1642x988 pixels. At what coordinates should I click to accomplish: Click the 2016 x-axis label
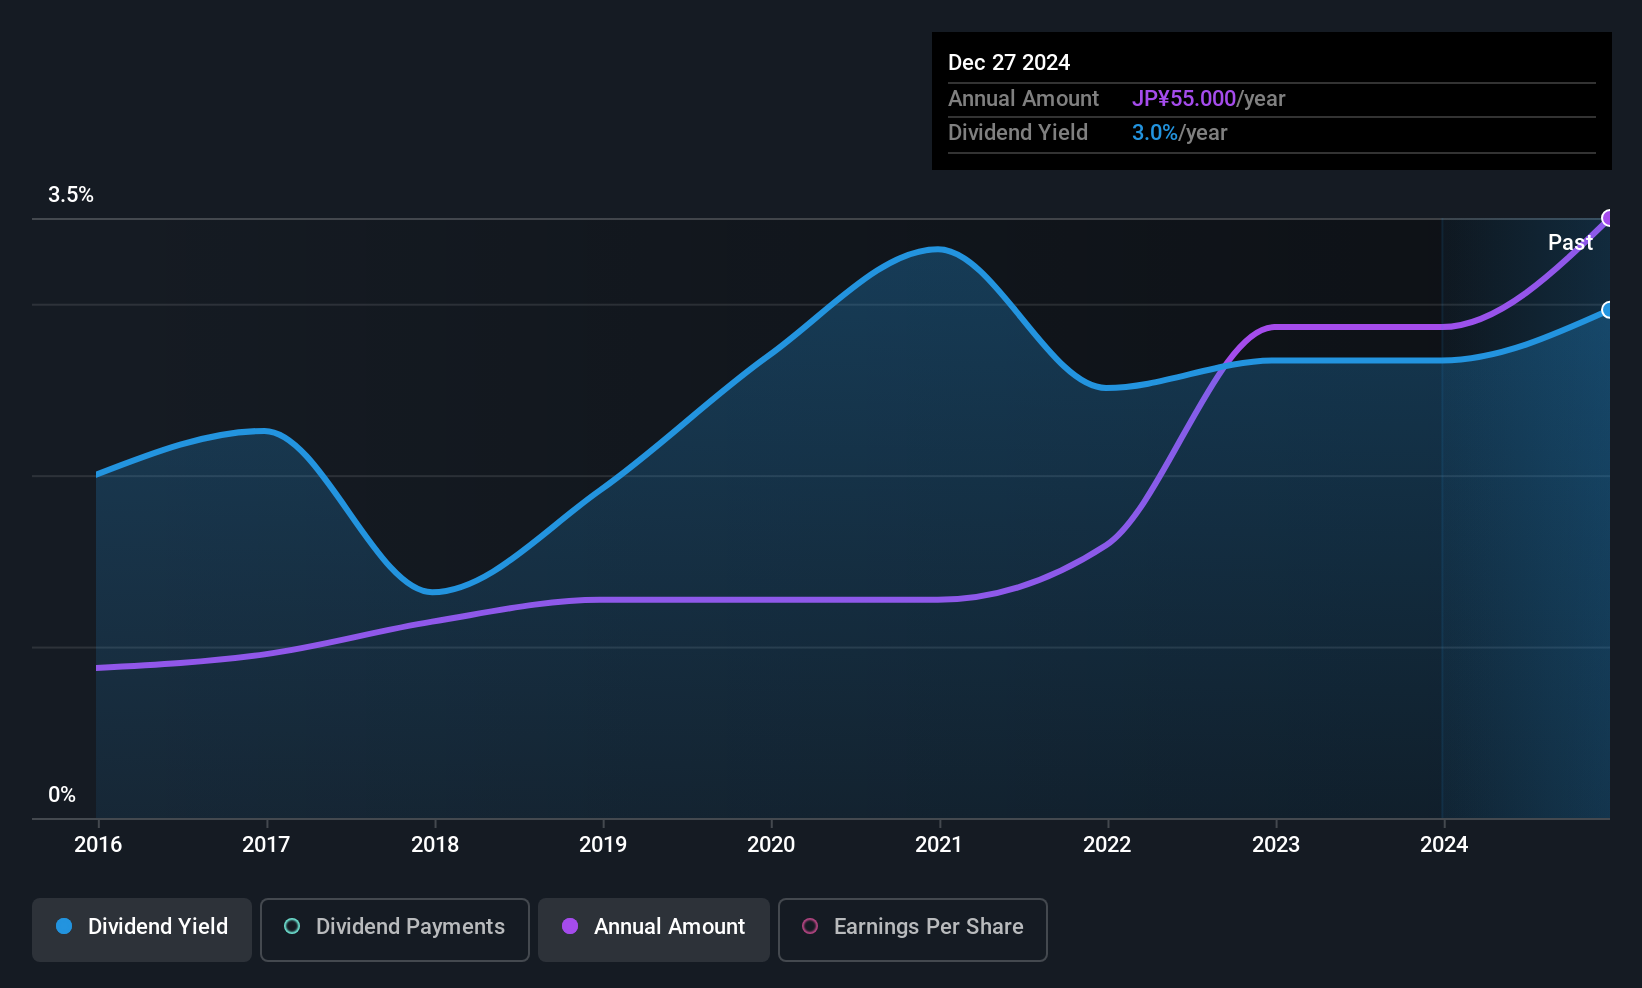(98, 845)
